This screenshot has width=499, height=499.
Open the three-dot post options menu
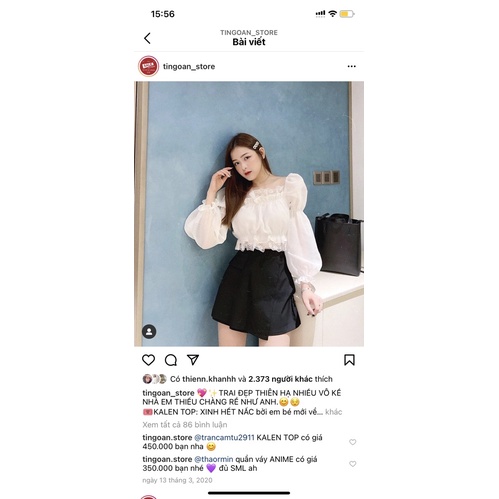(x=351, y=66)
